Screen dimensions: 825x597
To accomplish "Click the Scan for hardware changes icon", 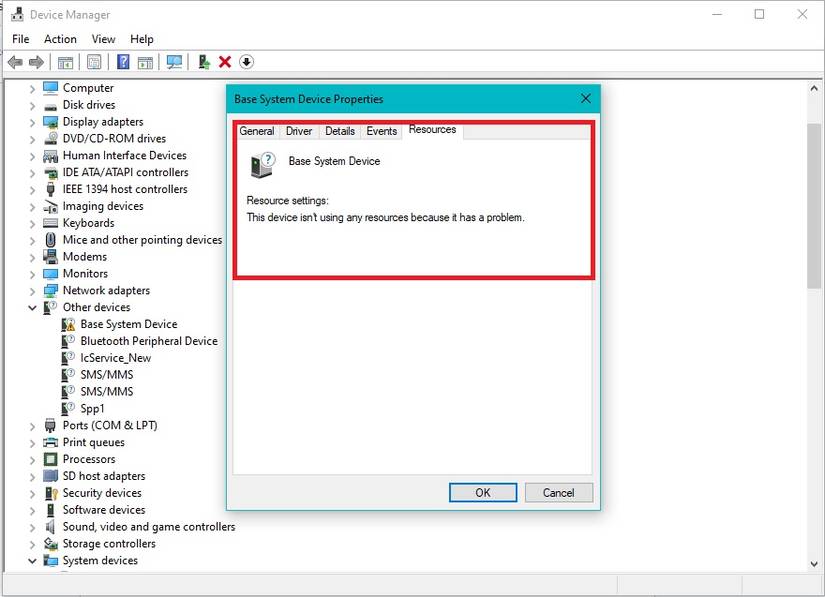I will click(x=174, y=62).
